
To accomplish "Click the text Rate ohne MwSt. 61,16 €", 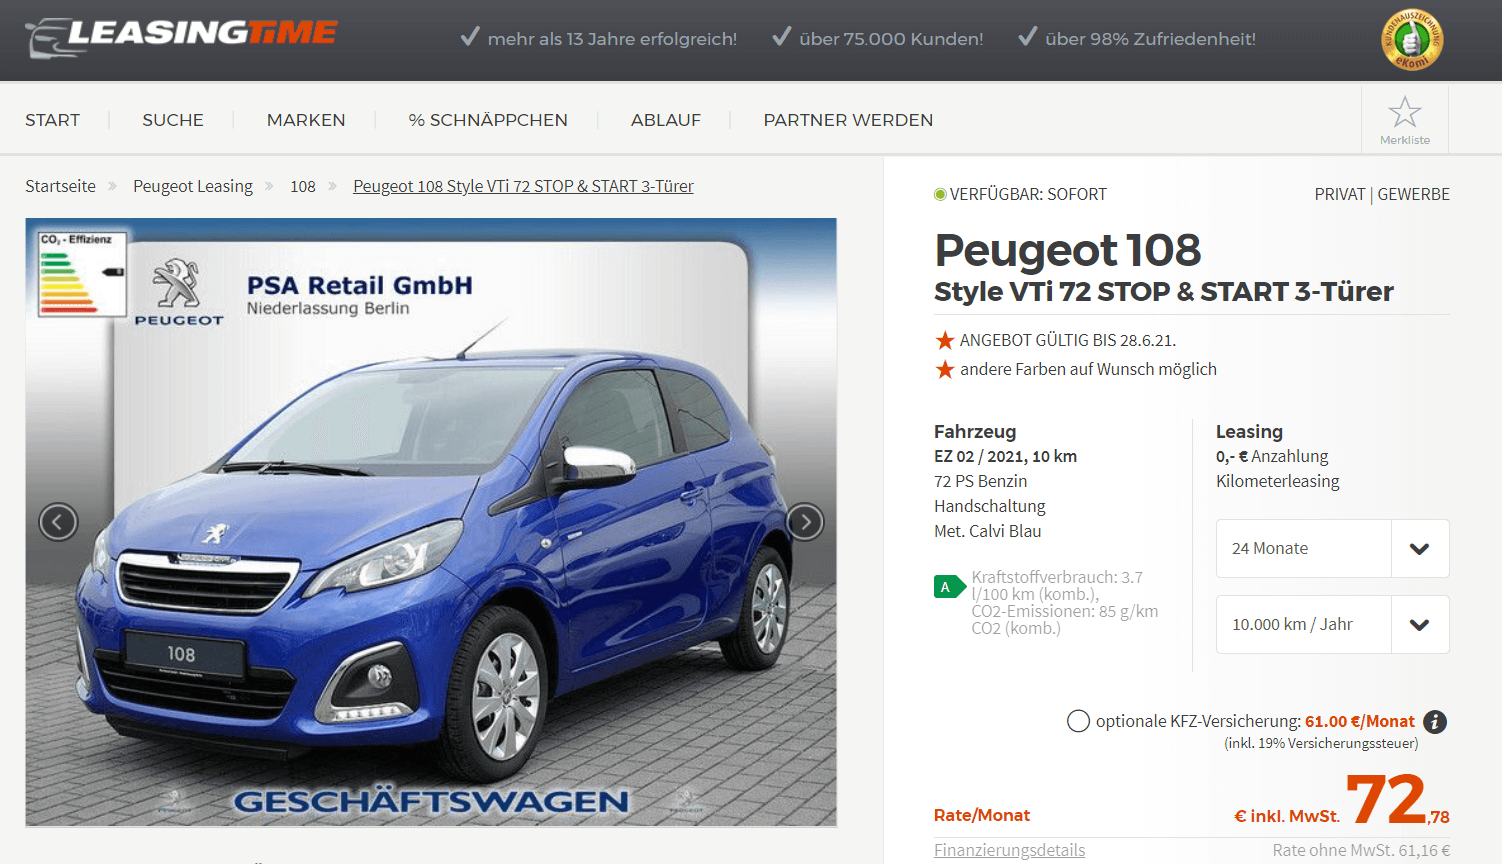I will coord(1361,850).
